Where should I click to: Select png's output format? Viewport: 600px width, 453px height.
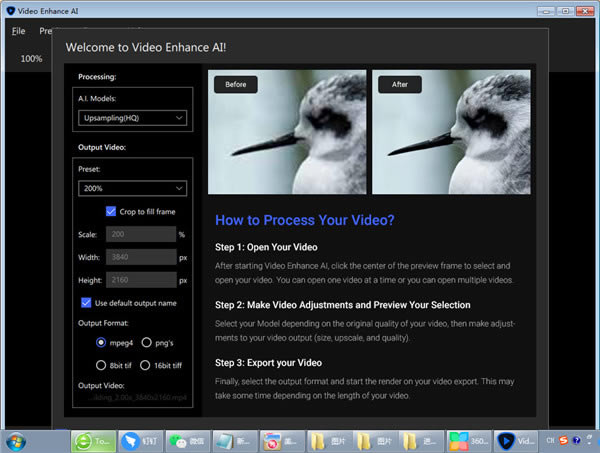(147, 342)
